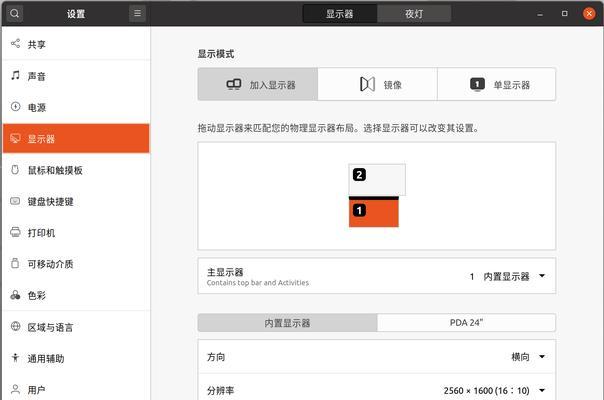The width and height of the screenshot is (604, 400).
Task: Click the share icon beside 共享
Action: click(15, 44)
